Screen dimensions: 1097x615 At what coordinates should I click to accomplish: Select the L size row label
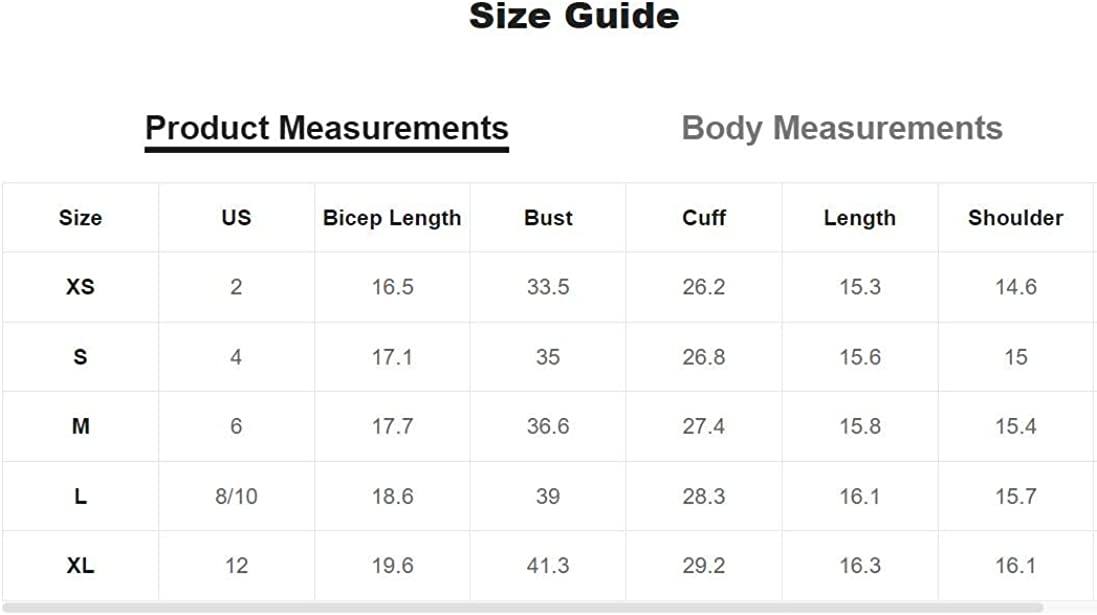[x=80, y=497]
